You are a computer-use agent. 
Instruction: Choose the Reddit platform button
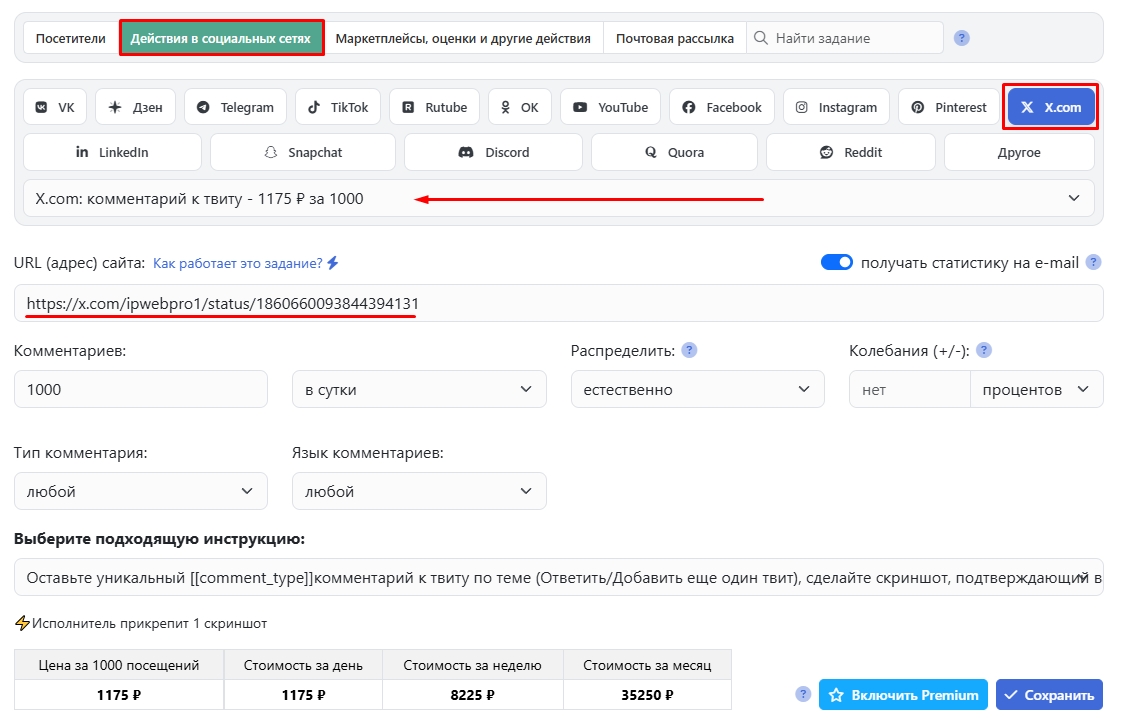[850, 152]
